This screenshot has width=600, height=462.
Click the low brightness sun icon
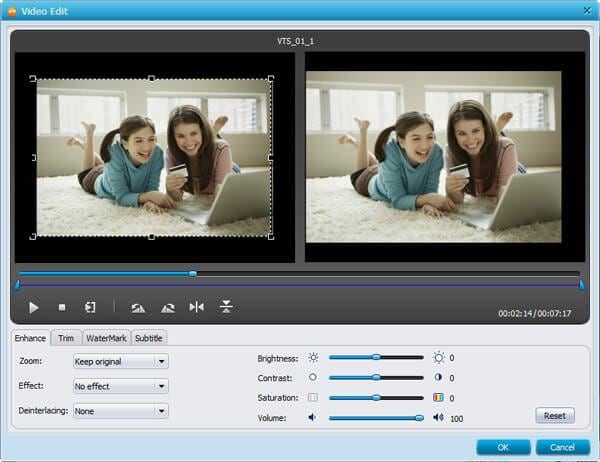(313, 358)
